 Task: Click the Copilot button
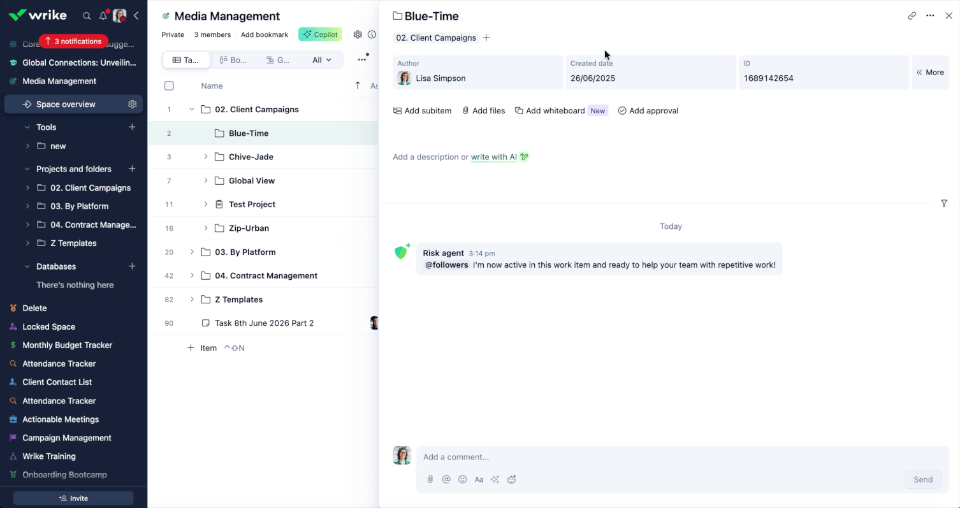[320, 34]
